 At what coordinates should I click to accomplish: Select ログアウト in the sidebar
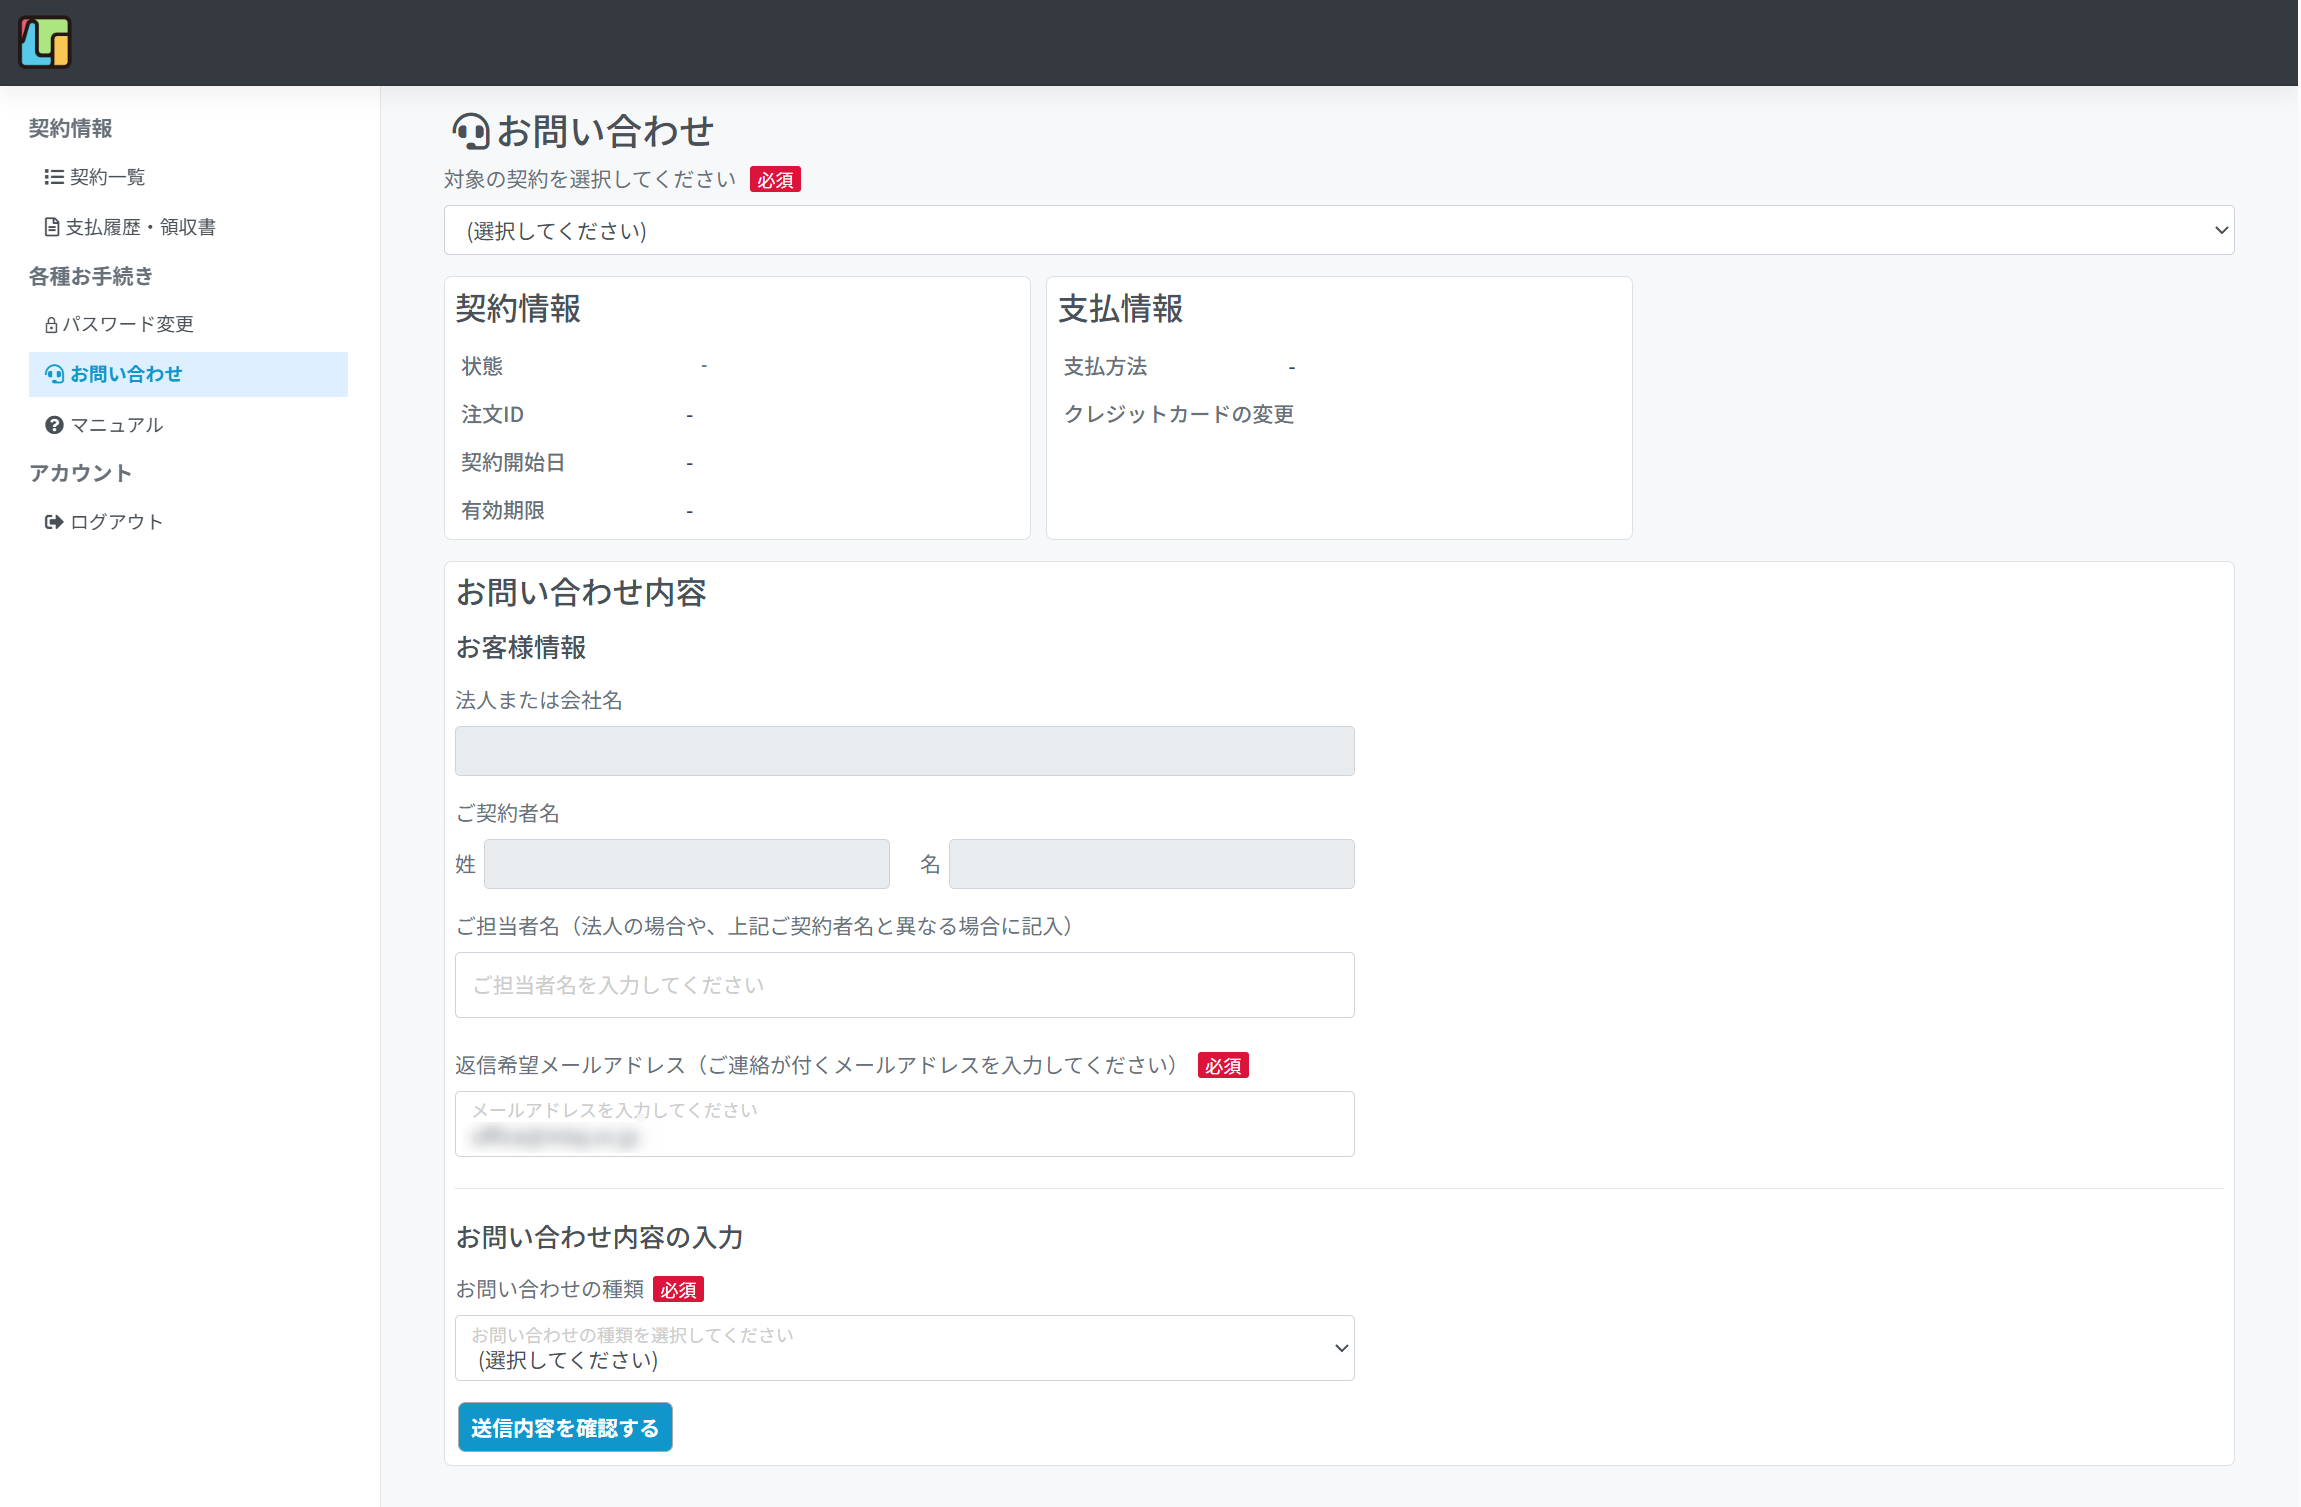[116, 522]
